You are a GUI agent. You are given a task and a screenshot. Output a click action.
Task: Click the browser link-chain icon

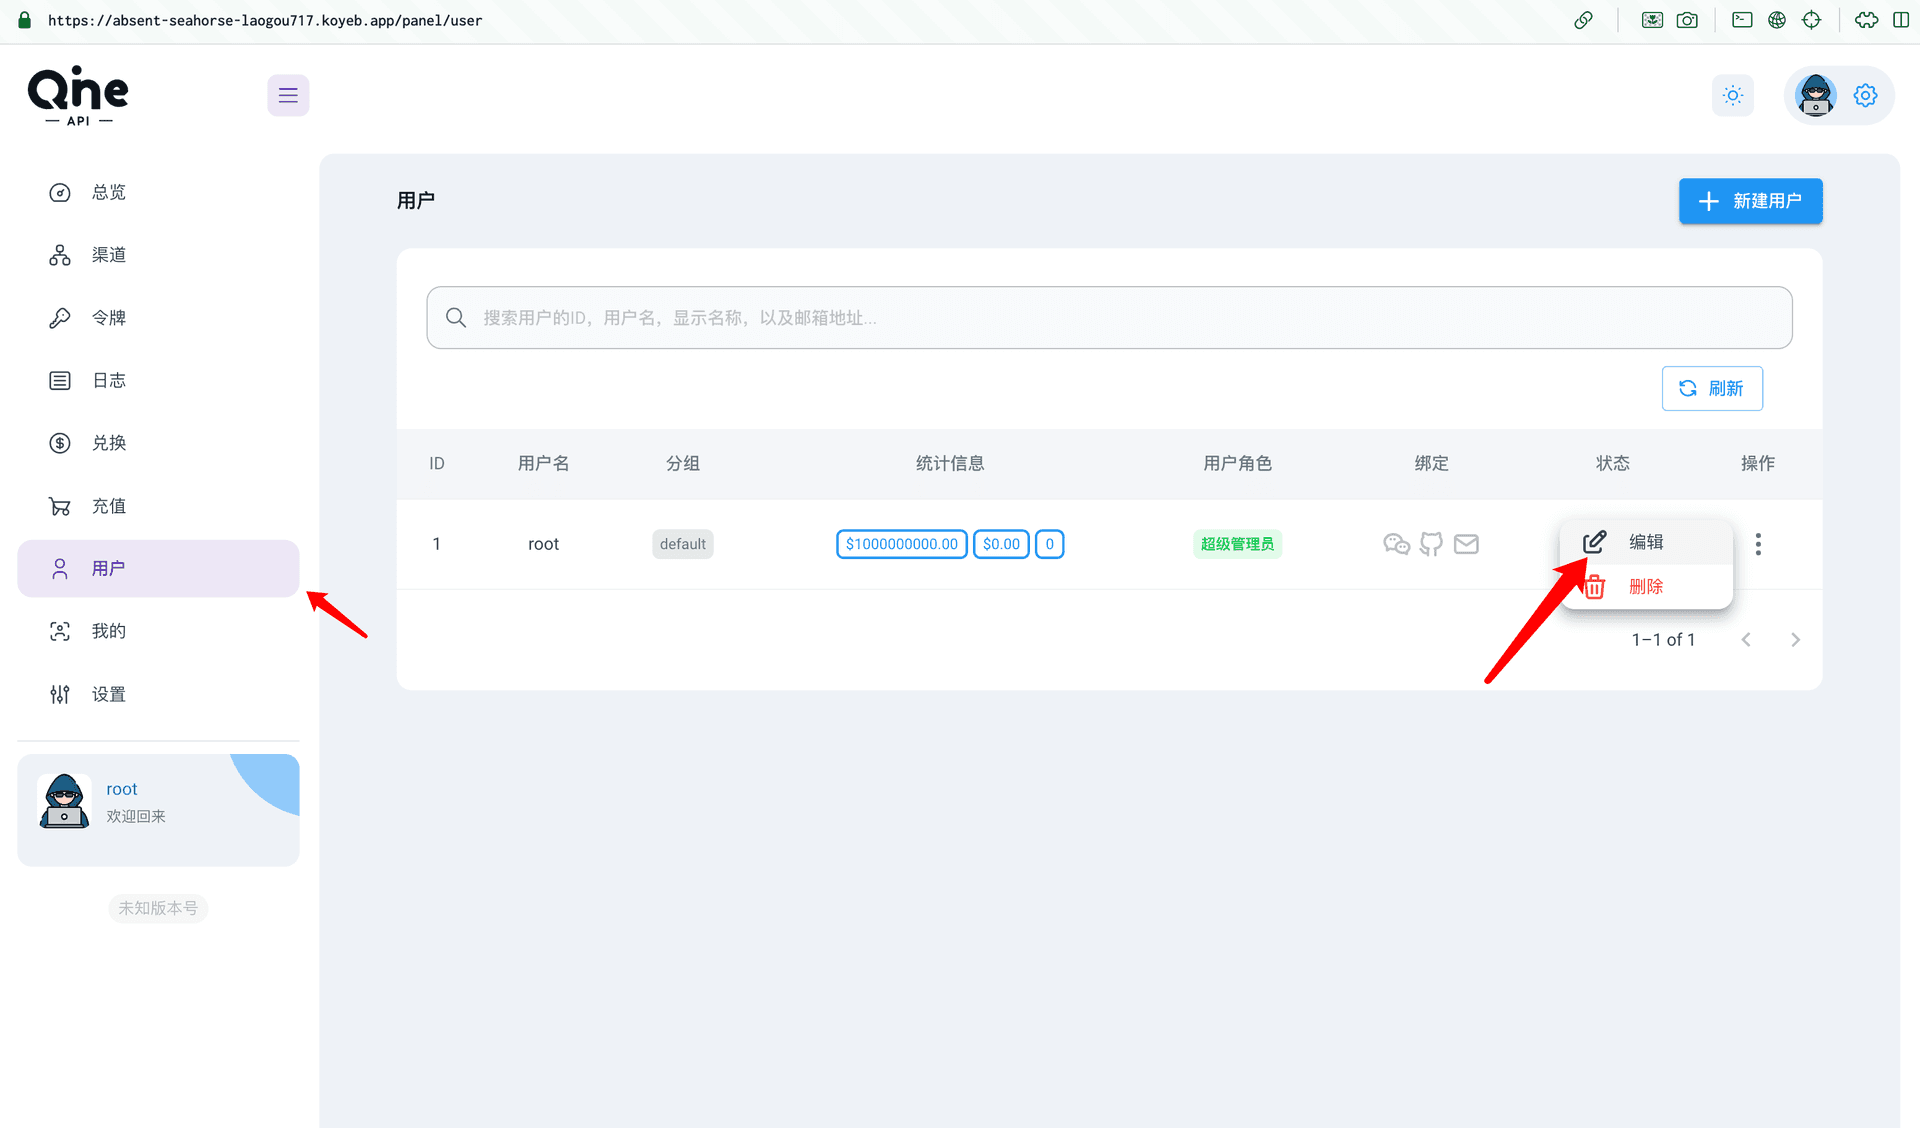[x=1583, y=20]
